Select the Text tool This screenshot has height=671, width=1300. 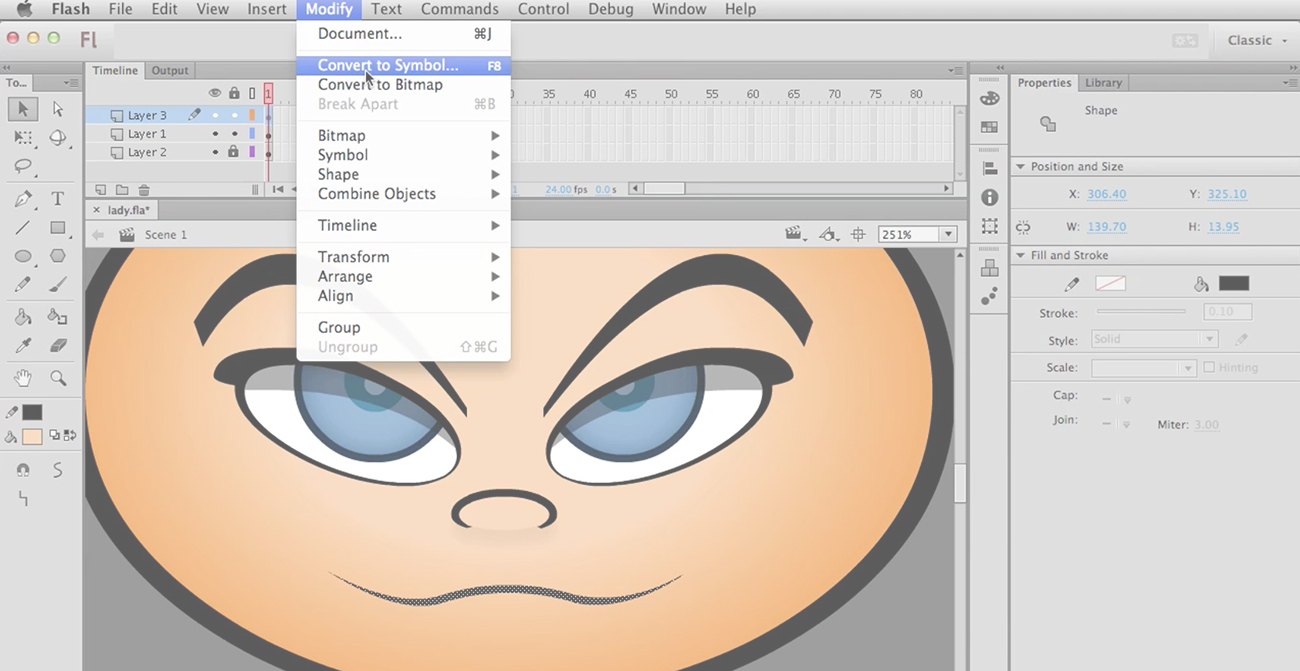coord(58,199)
